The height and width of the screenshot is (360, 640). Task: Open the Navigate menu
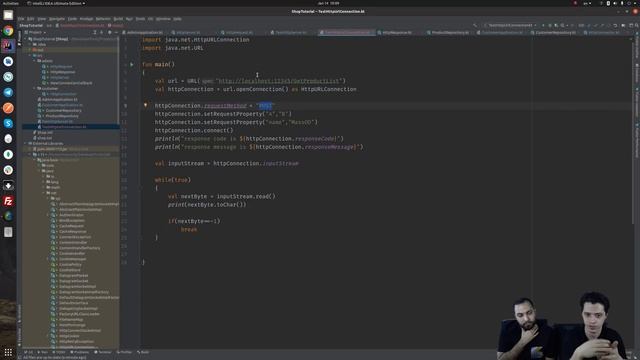[x=57, y=19]
